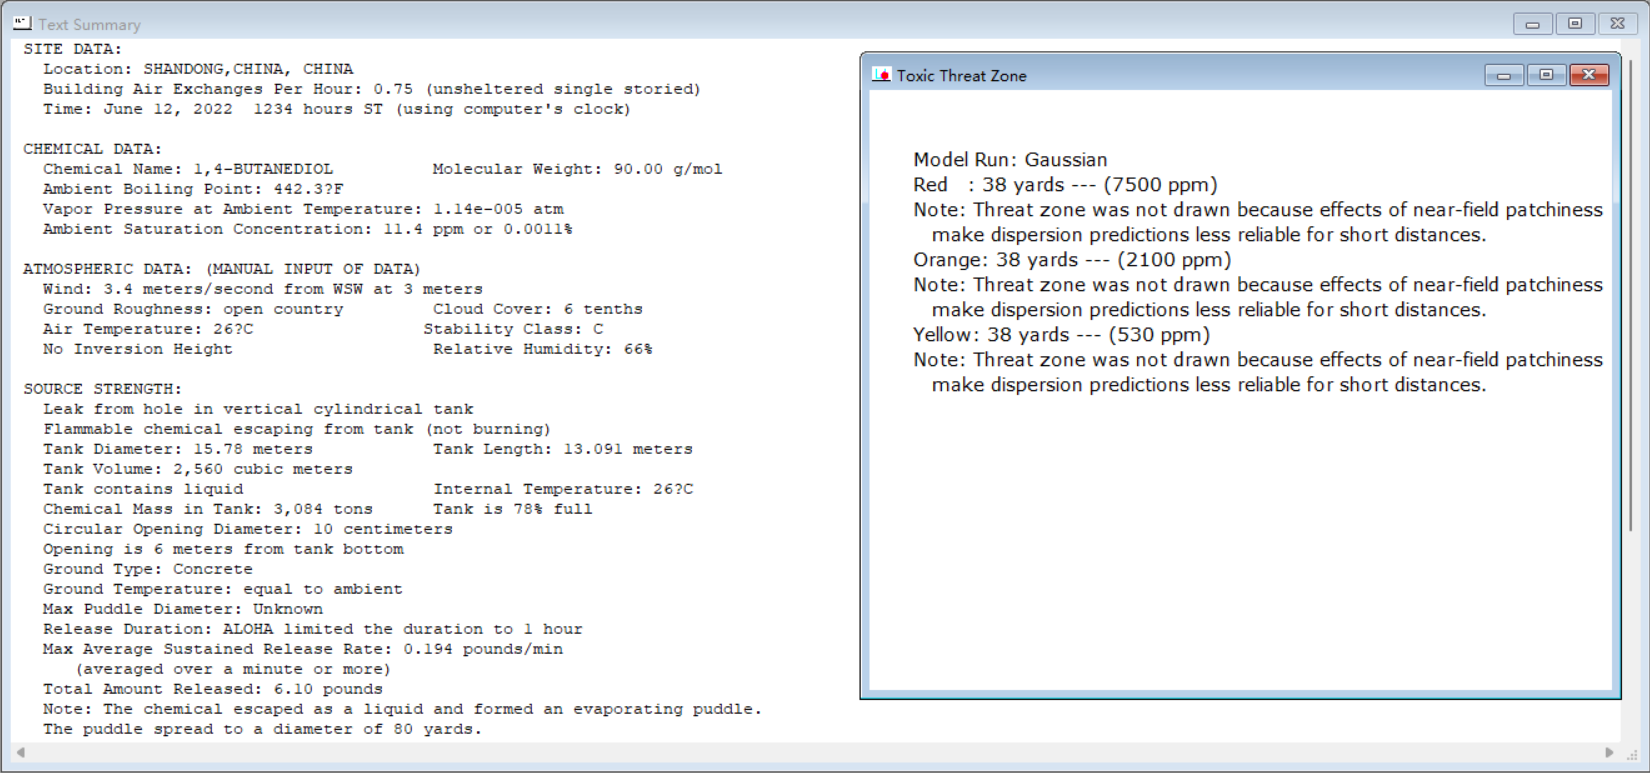Click 'No Inversion Height' text
Screen dimensions: 1650x773
138,349
